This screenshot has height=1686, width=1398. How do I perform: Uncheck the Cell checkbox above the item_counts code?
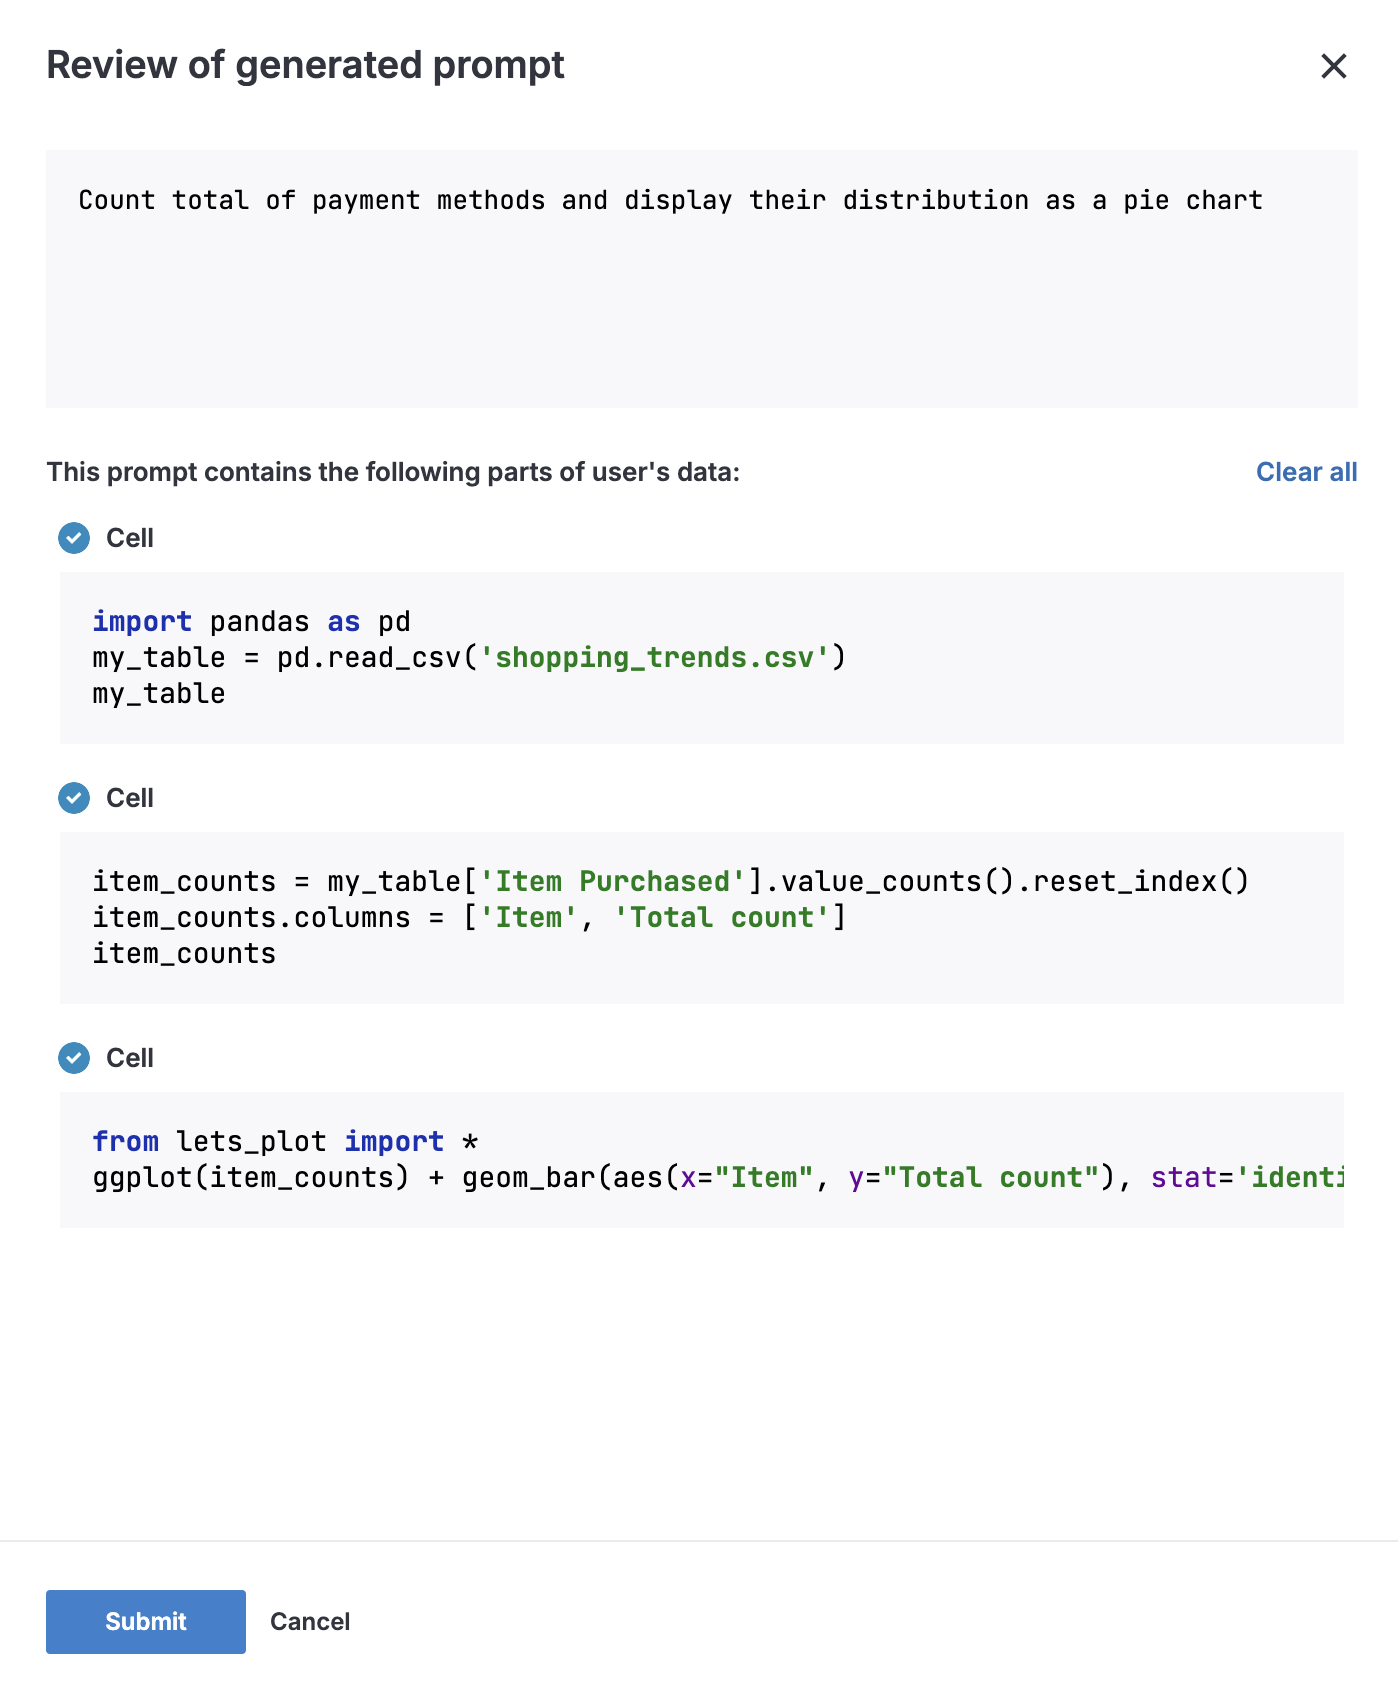tap(74, 798)
